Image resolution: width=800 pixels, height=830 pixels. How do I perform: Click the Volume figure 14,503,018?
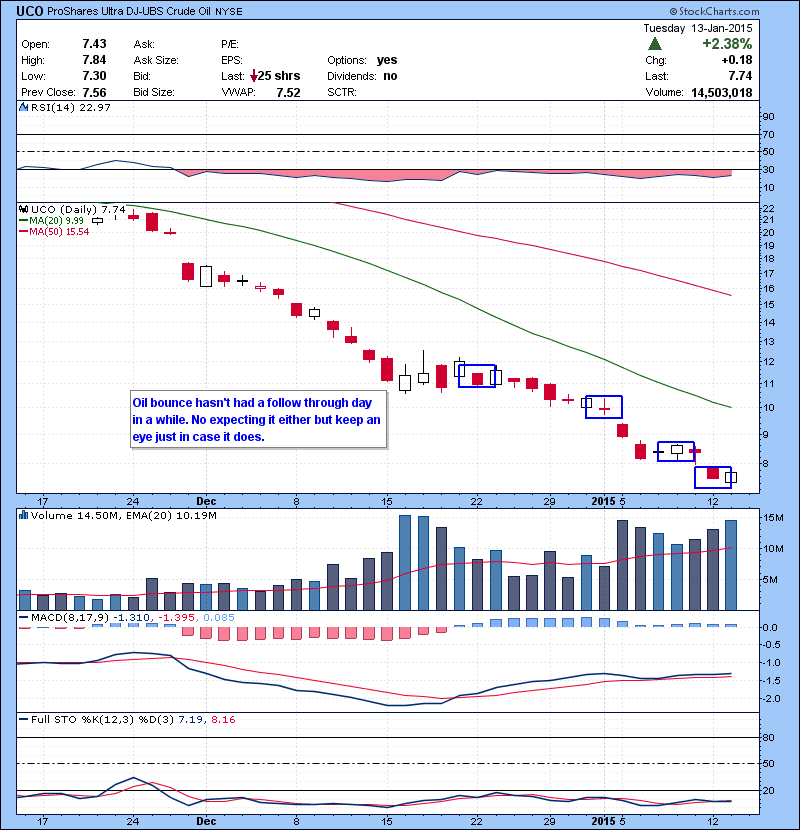tap(722, 93)
